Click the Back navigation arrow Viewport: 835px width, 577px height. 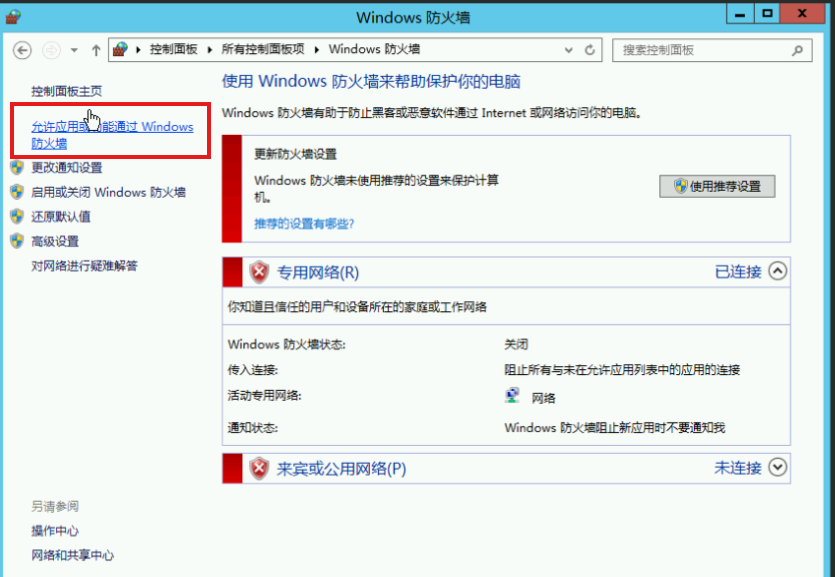[22, 50]
